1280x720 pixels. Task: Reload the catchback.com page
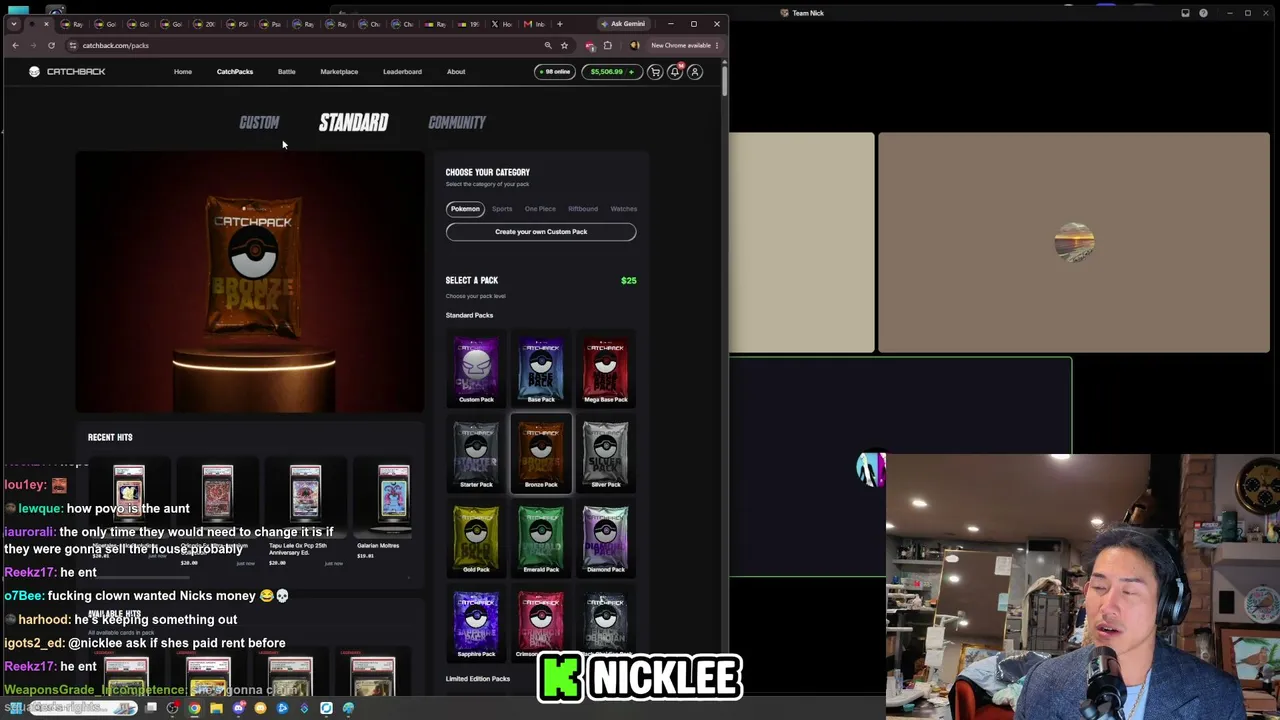pyautogui.click(x=51, y=45)
